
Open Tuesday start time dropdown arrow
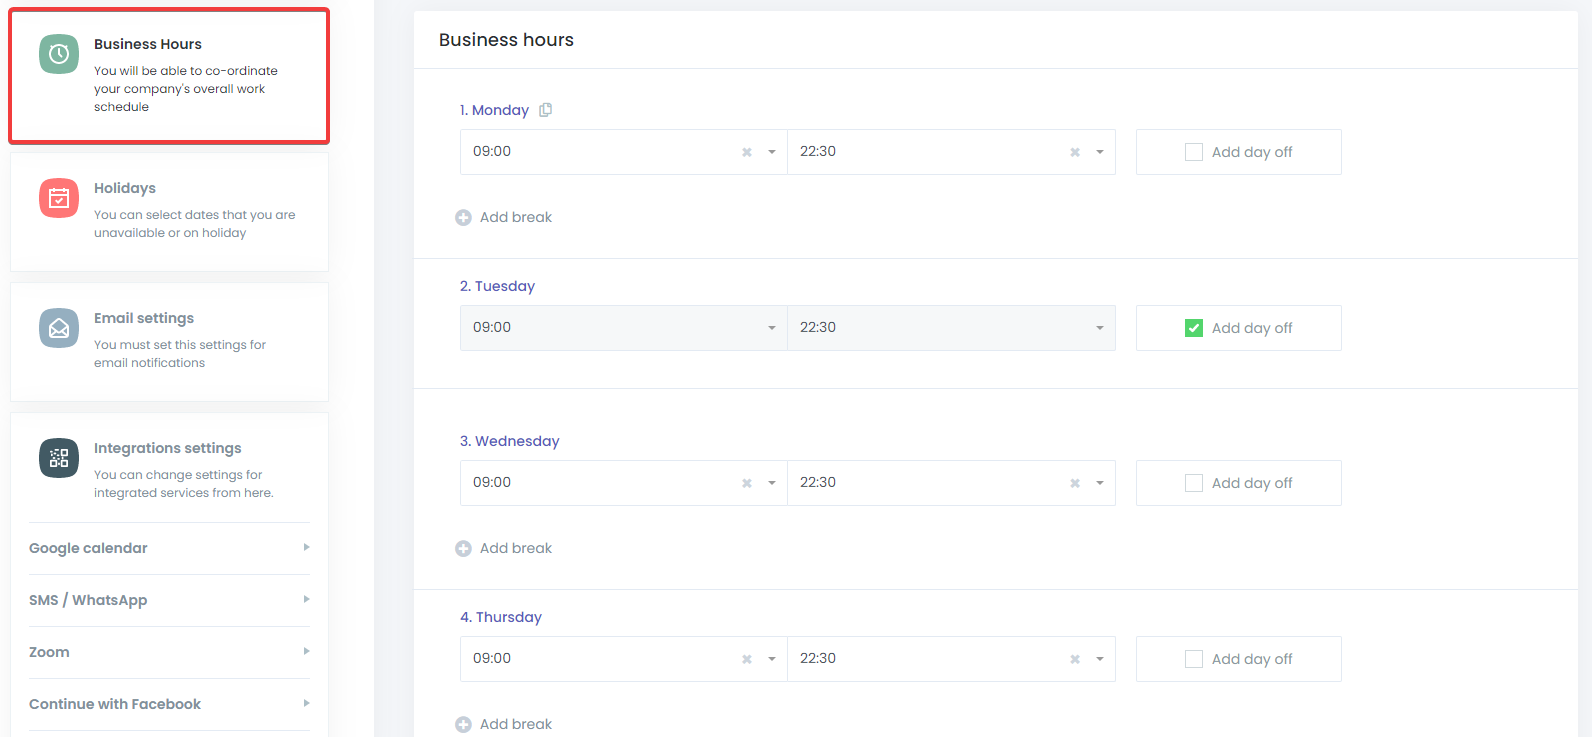(772, 328)
